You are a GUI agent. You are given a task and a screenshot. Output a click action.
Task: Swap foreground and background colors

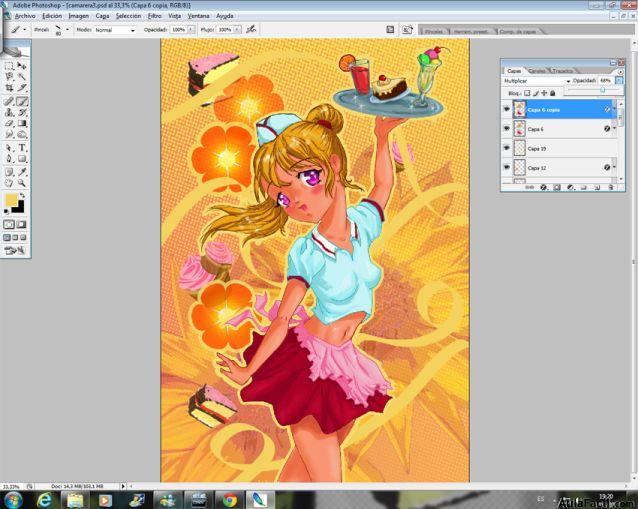22,196
